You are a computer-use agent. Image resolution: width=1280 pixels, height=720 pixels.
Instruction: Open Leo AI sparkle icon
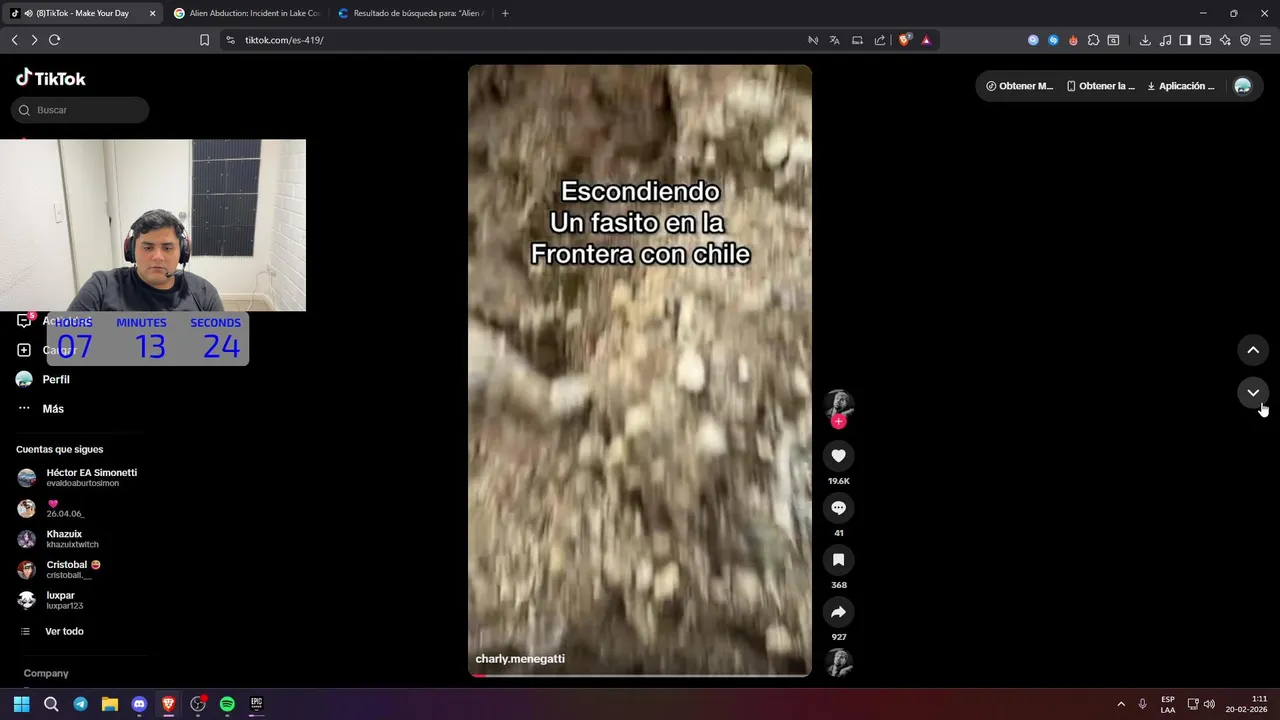tap(1225, 40)
